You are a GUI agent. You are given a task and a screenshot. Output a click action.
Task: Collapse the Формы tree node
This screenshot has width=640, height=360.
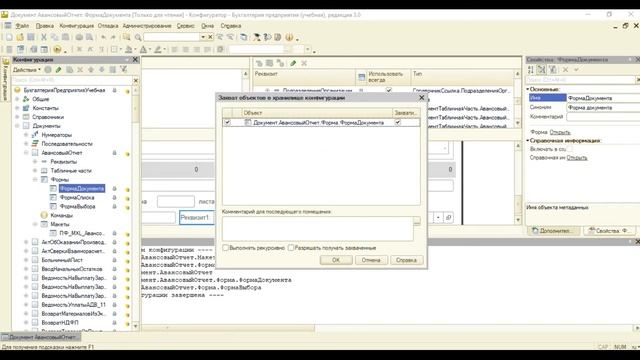click(x=35, y=180)
